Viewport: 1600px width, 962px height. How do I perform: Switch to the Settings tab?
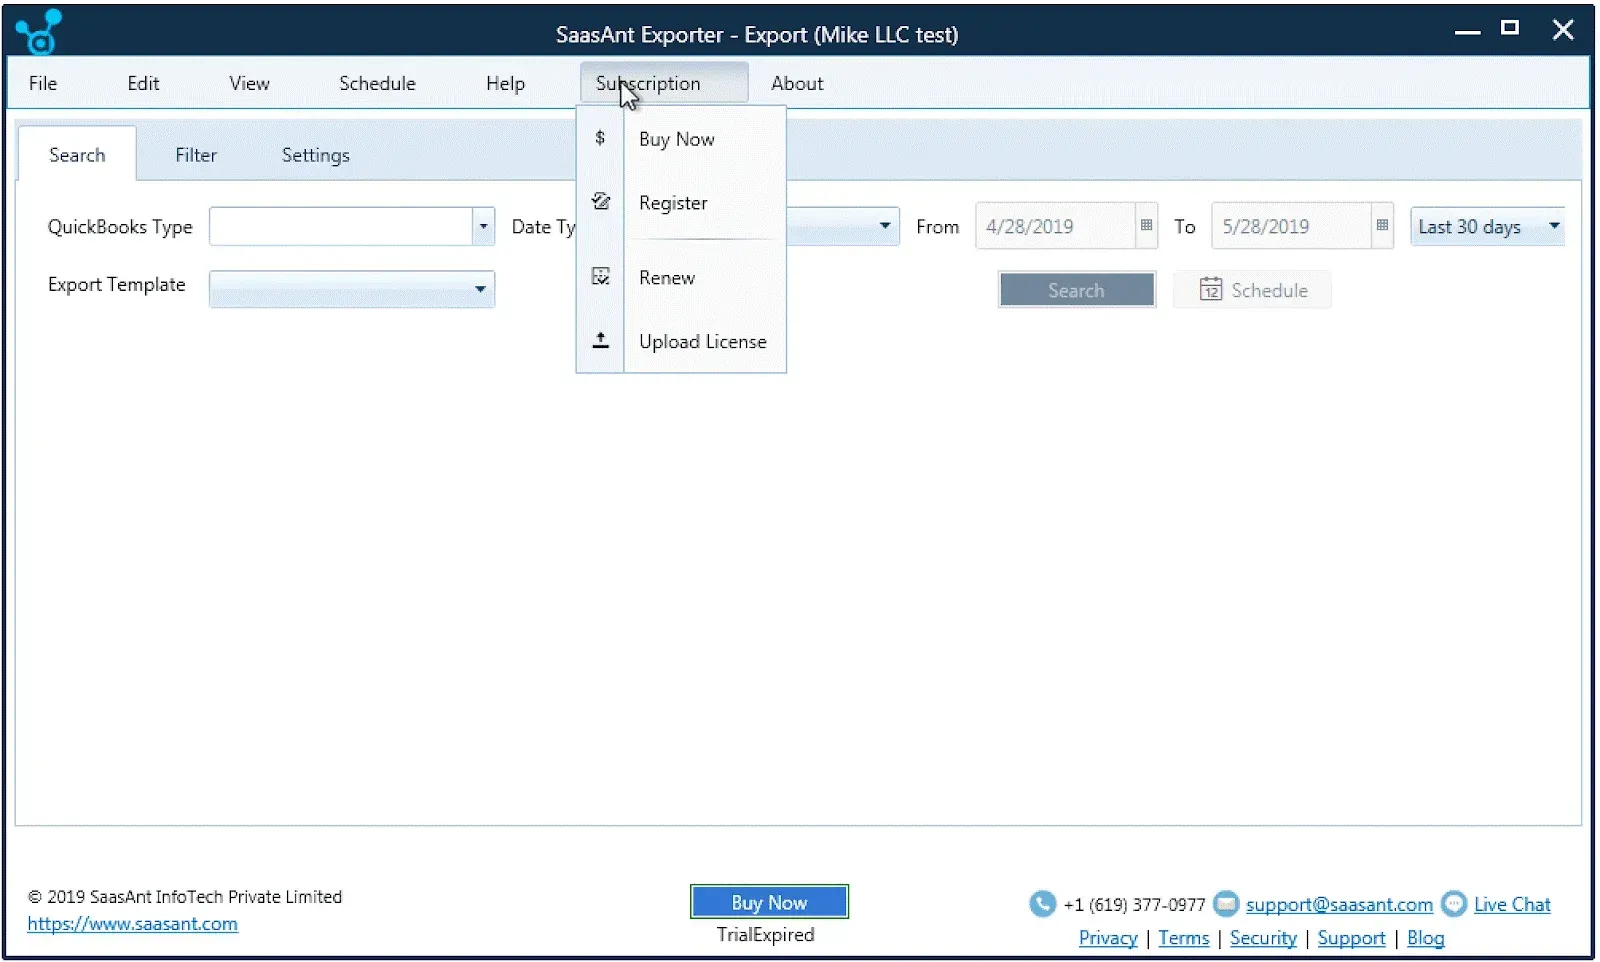coord(315,155)
